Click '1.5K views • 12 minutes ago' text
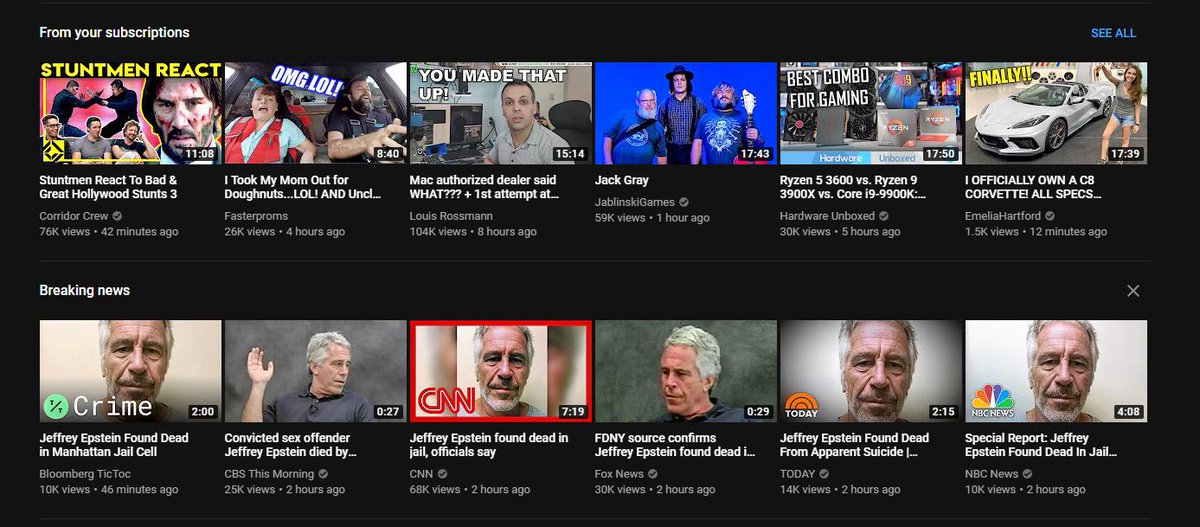The height and width of the screenshot is (527, 1200). [1036, 232]
